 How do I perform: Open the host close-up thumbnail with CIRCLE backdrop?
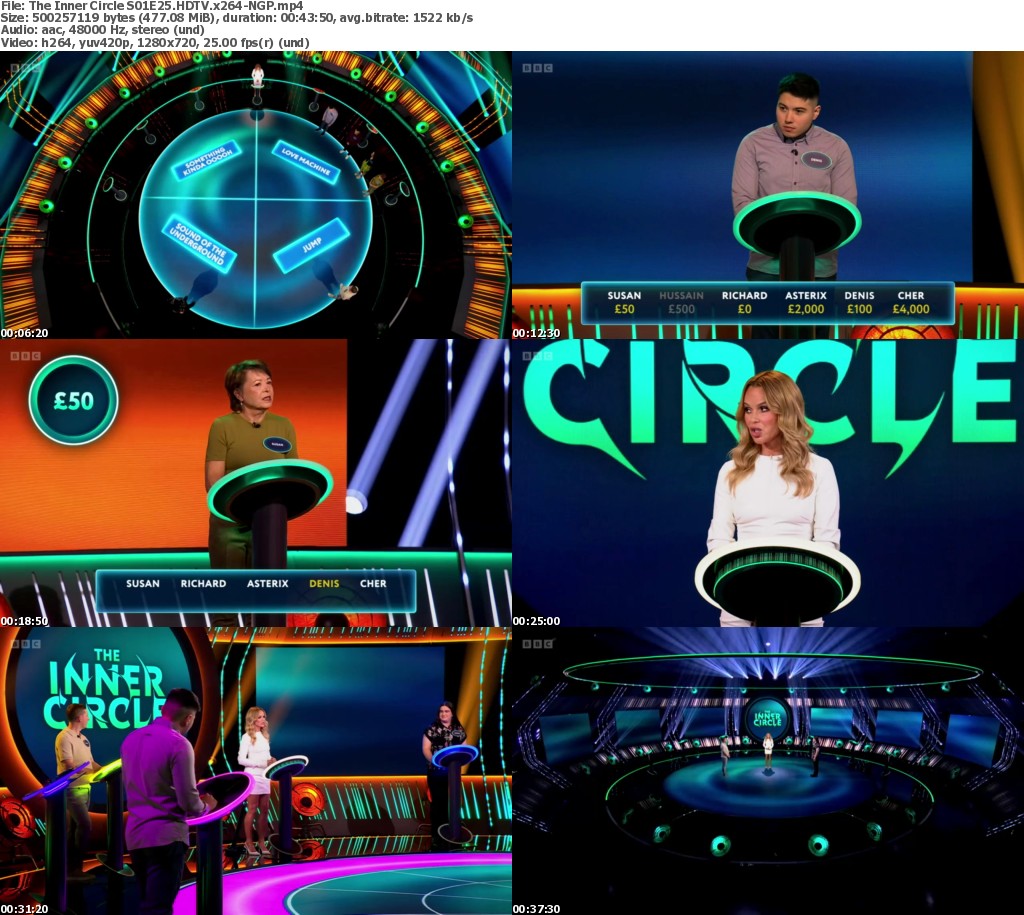pyautogui.click(x=768, y=482)
